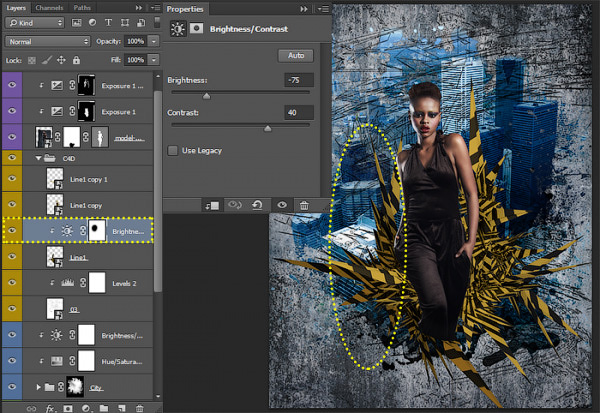600x413 pixels.
Task: Select the Brightness/... layer above Hue/Satura...
Action: click(x=88, y=335)
